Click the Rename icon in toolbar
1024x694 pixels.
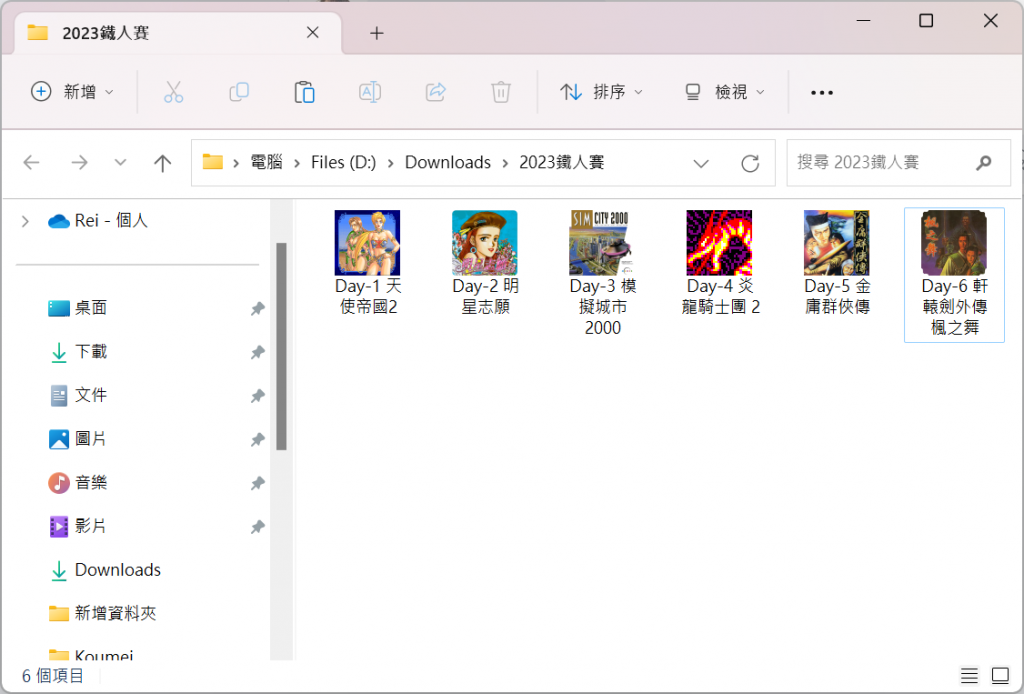(370, 92)
